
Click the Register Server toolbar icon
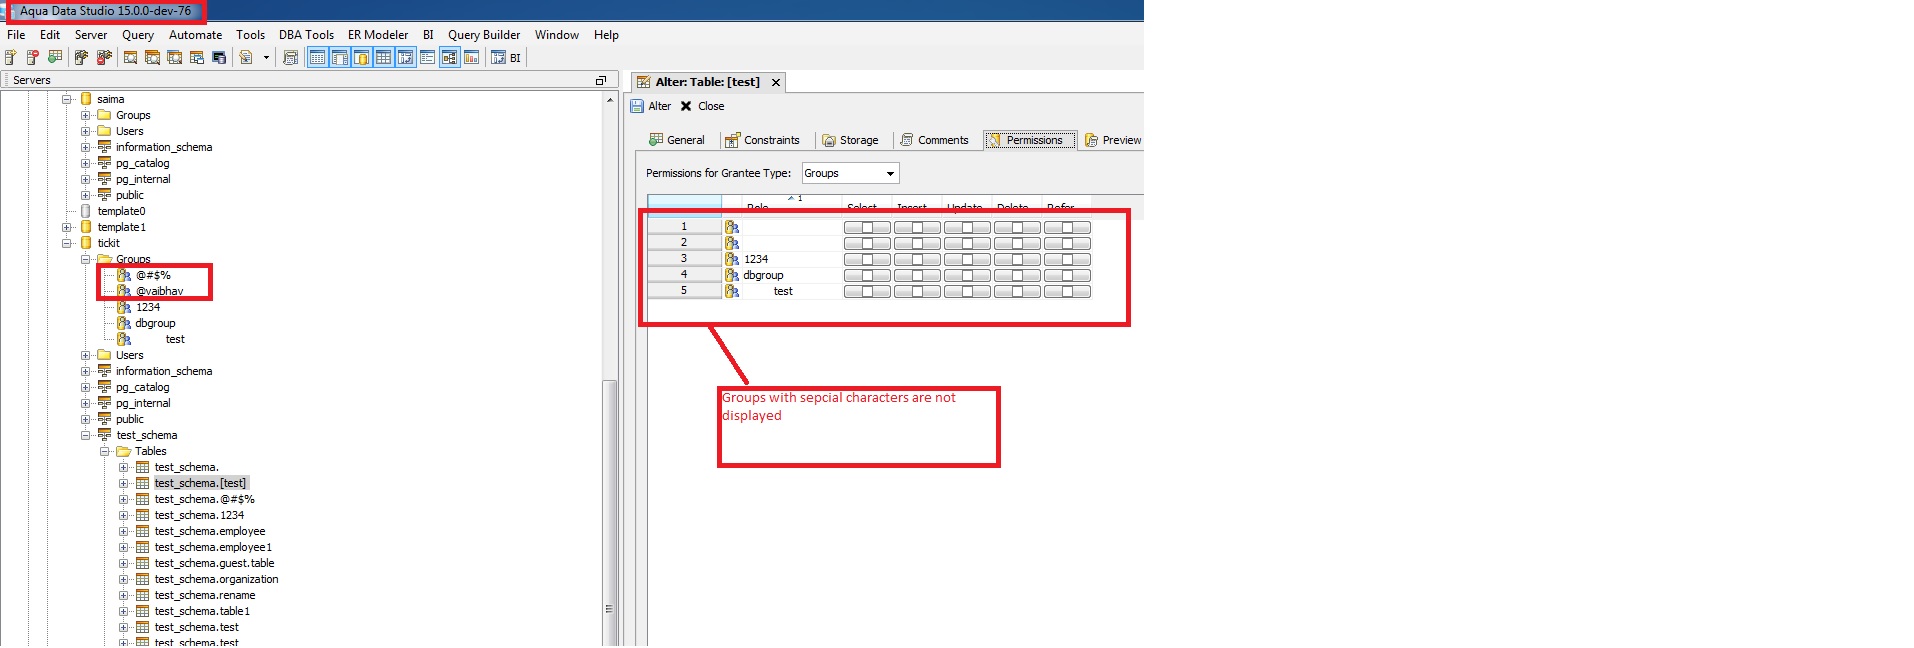[10, 57]
